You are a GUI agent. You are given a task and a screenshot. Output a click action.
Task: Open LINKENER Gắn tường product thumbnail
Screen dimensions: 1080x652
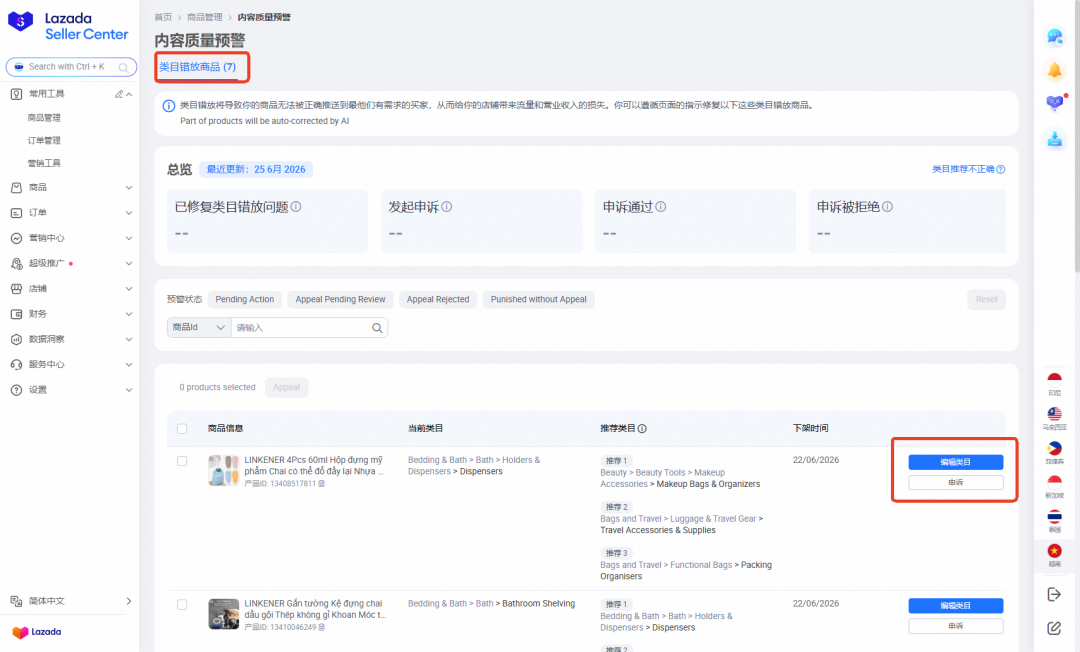click(223, 614)
